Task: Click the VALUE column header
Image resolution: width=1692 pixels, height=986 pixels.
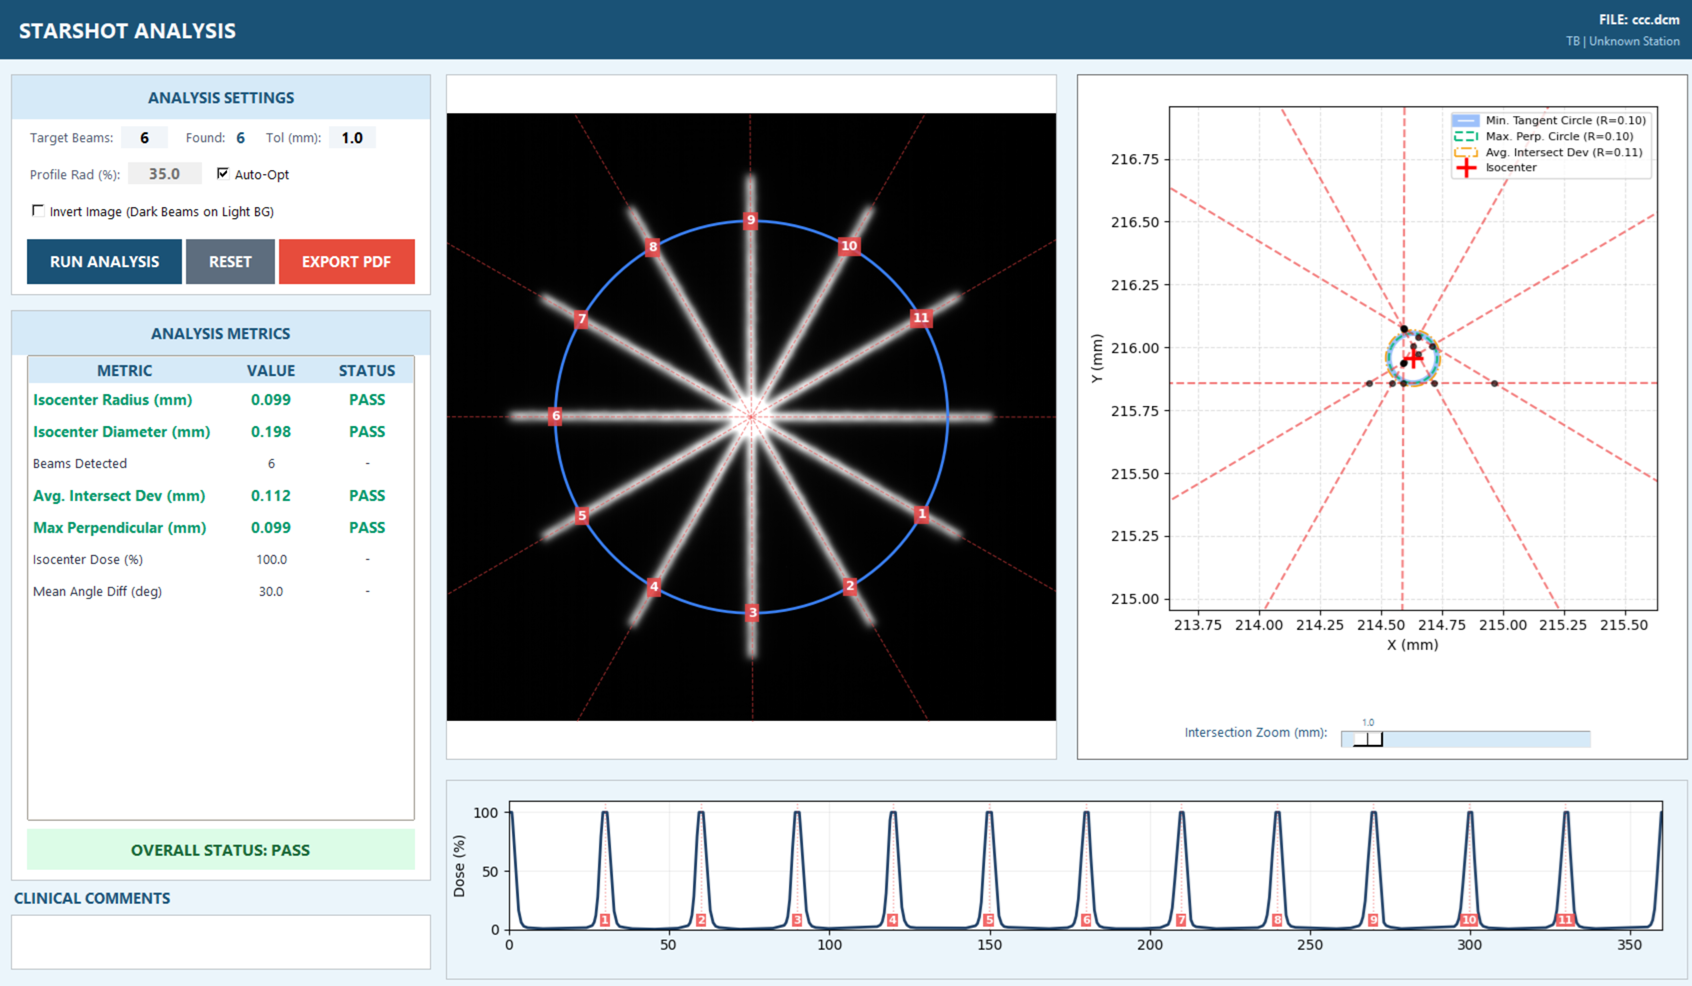Action: 271,370
